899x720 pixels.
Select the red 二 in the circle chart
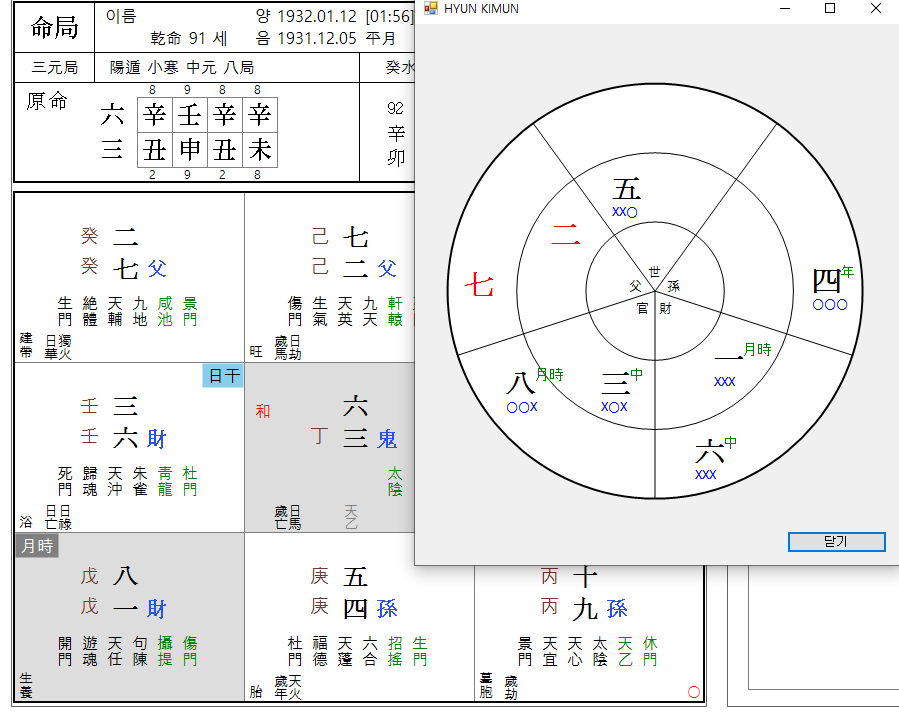pos(566,234)
